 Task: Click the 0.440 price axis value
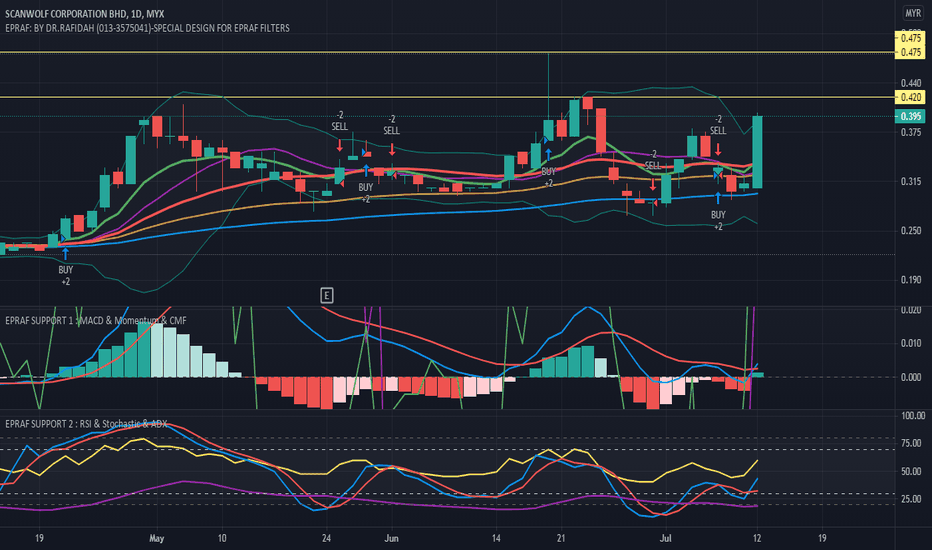(910, 83)
